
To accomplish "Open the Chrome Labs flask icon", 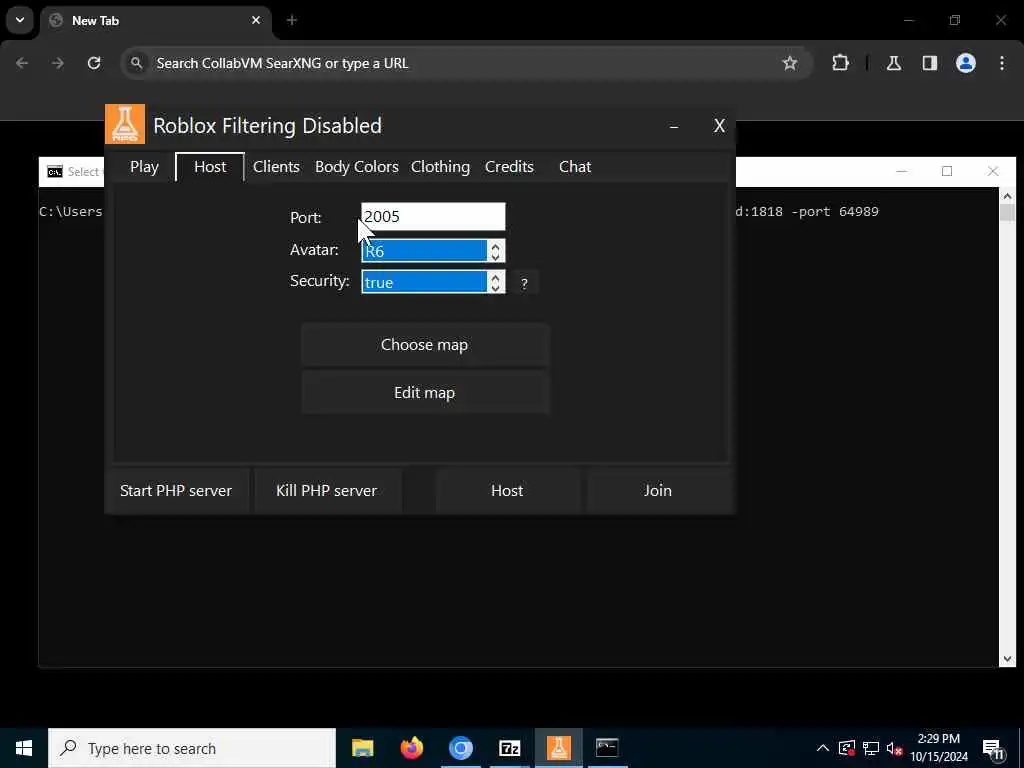I will 894,63.
